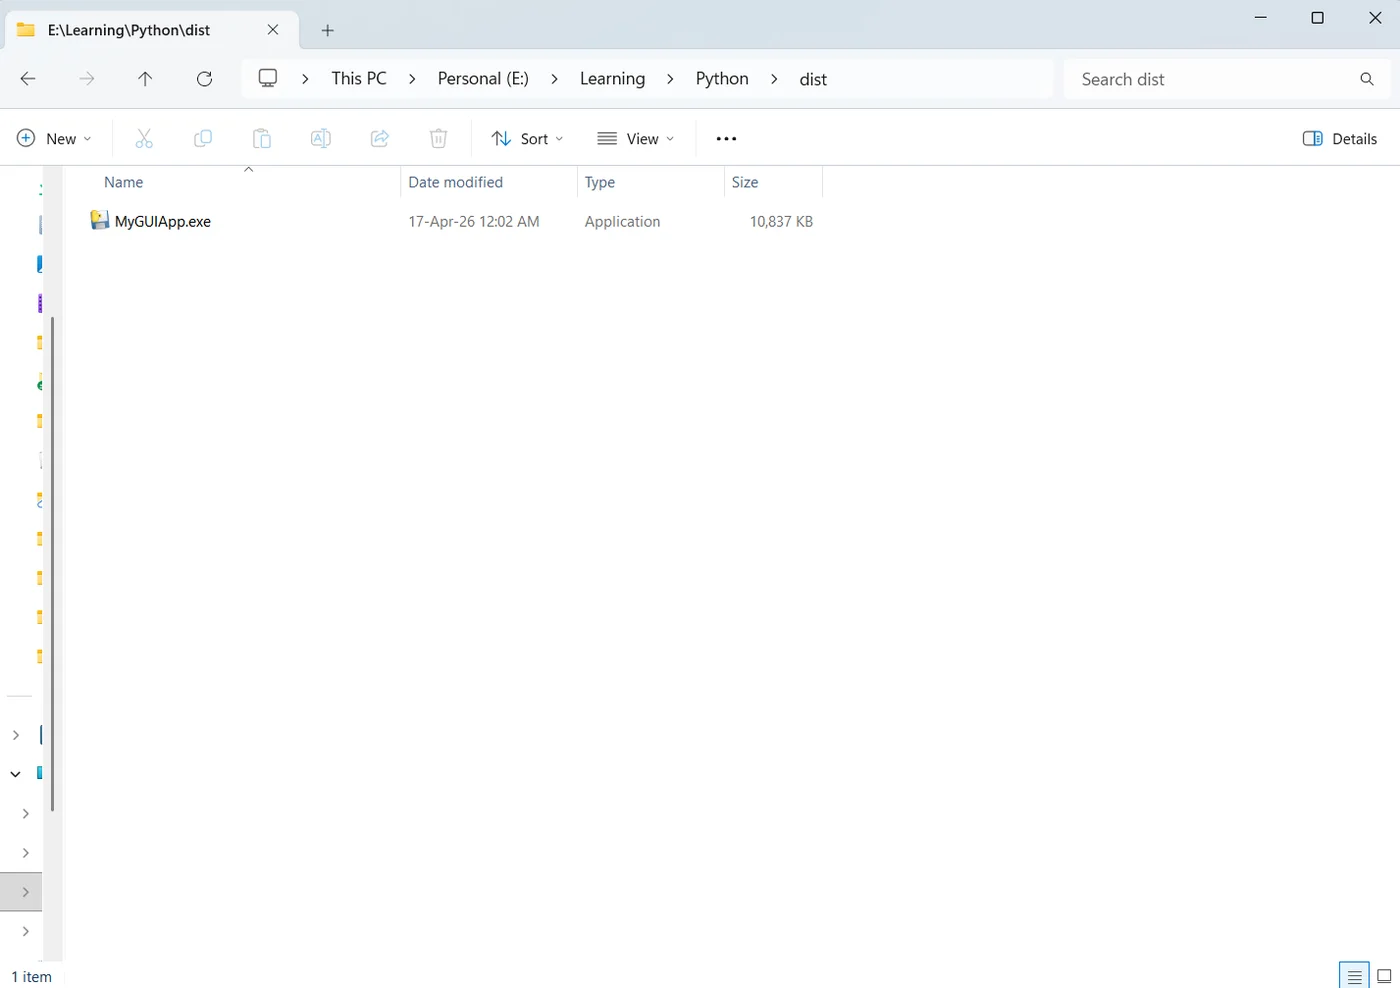This screenshot has width=1400, height=988.
Task: Expand the chevron before This PC
Action: coord(305,79)
